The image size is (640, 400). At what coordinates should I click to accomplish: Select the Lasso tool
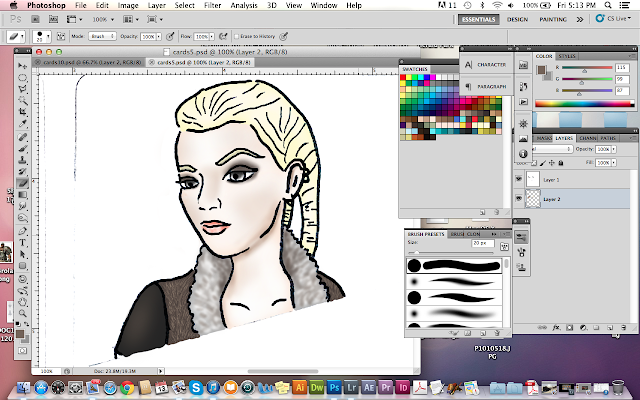click(x=22, y=89)
